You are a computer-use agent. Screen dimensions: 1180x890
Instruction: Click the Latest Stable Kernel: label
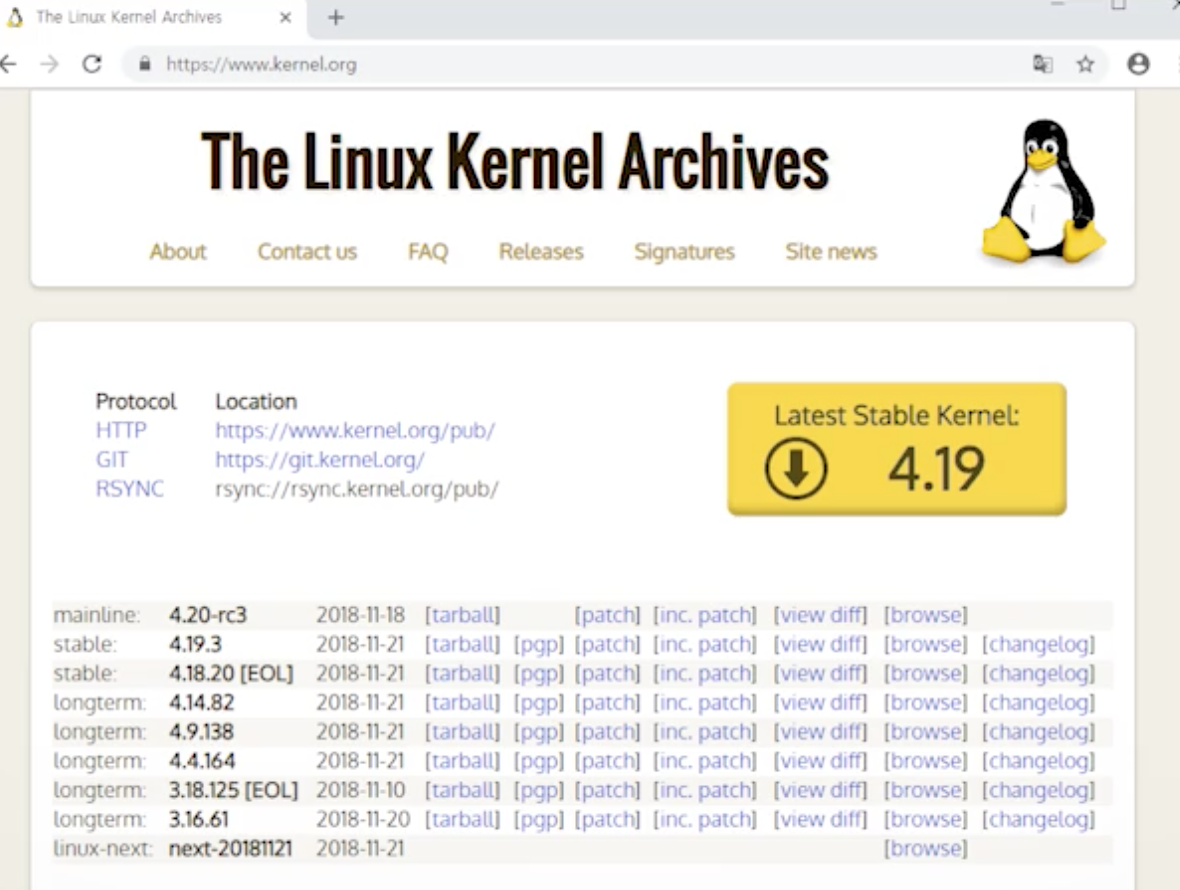coord(896,415)
